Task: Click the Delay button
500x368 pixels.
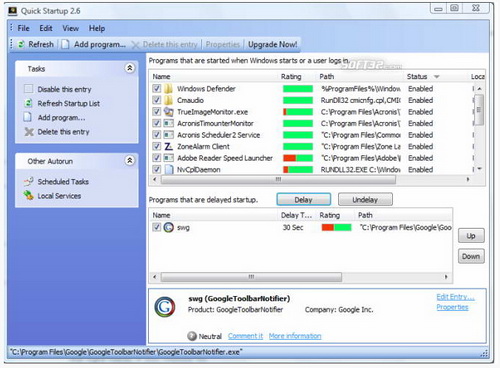Action: click(x=304, y=200)
